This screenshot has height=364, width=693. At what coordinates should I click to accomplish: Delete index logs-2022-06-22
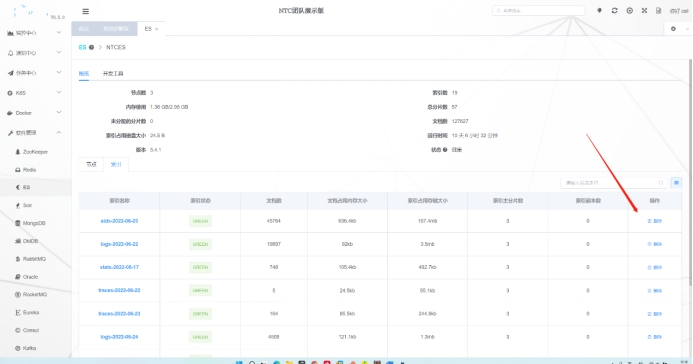(x=655, y=244)
